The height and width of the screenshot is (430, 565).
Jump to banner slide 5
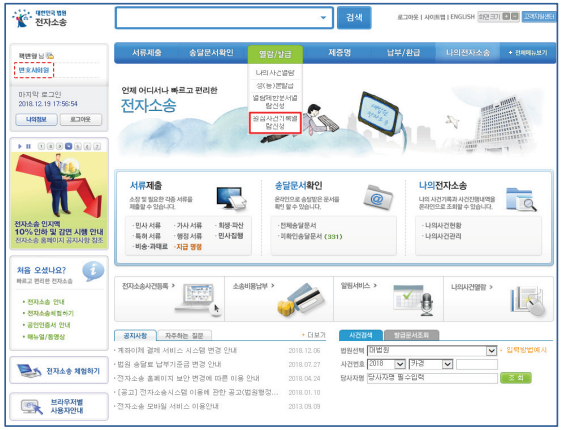tap(78, 146)
